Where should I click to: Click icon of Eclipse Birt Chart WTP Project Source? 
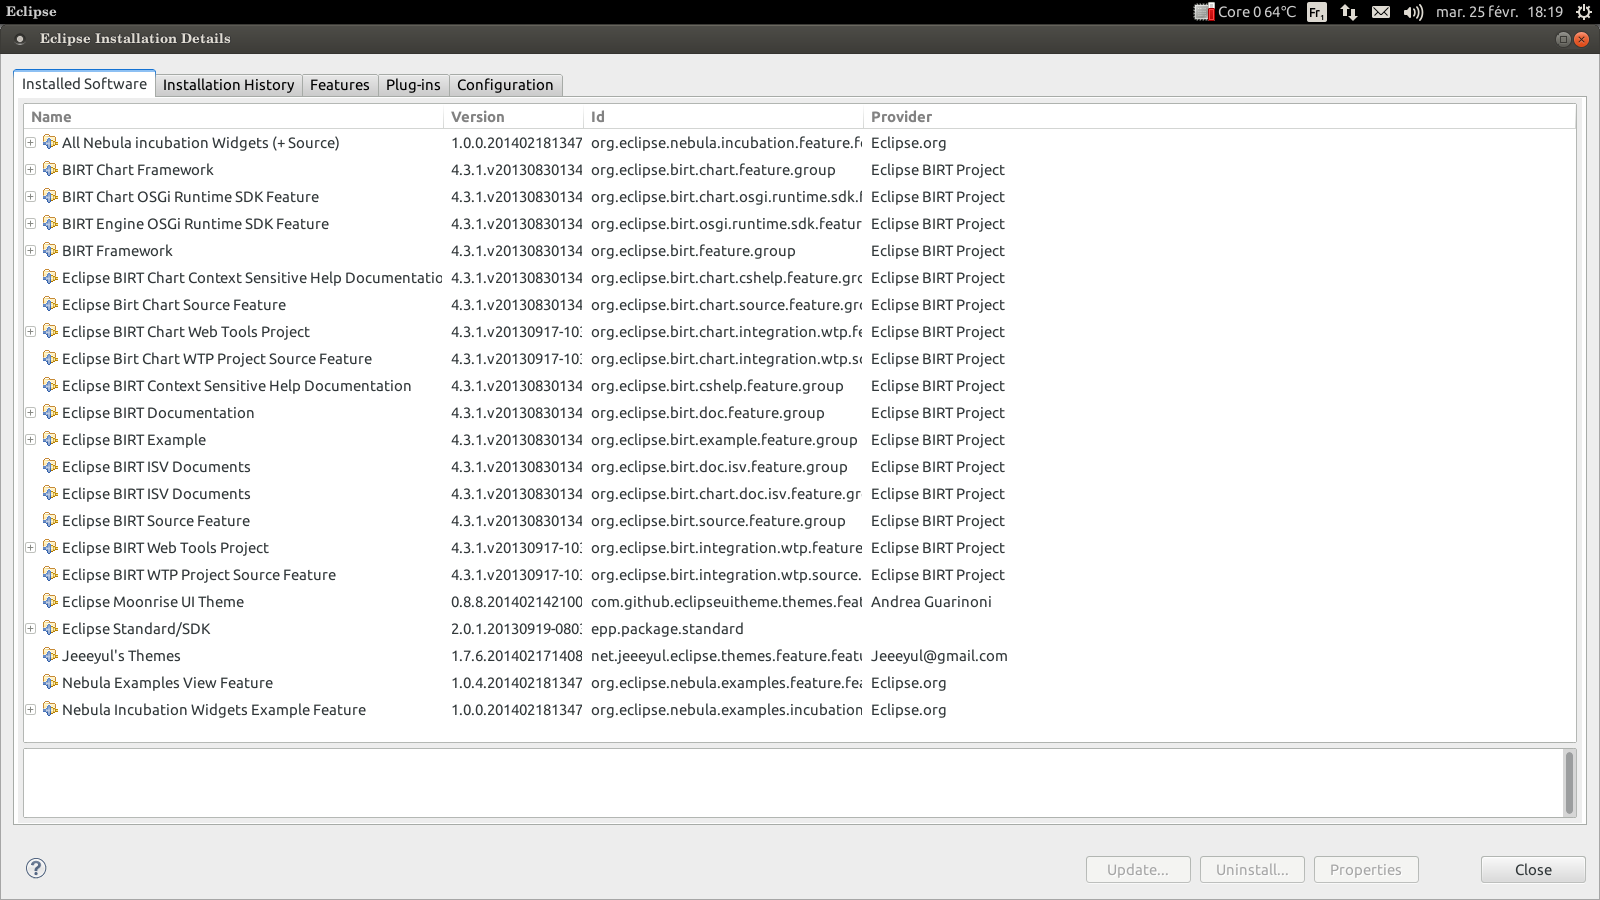pyautogui.click(x=50, y=359)
